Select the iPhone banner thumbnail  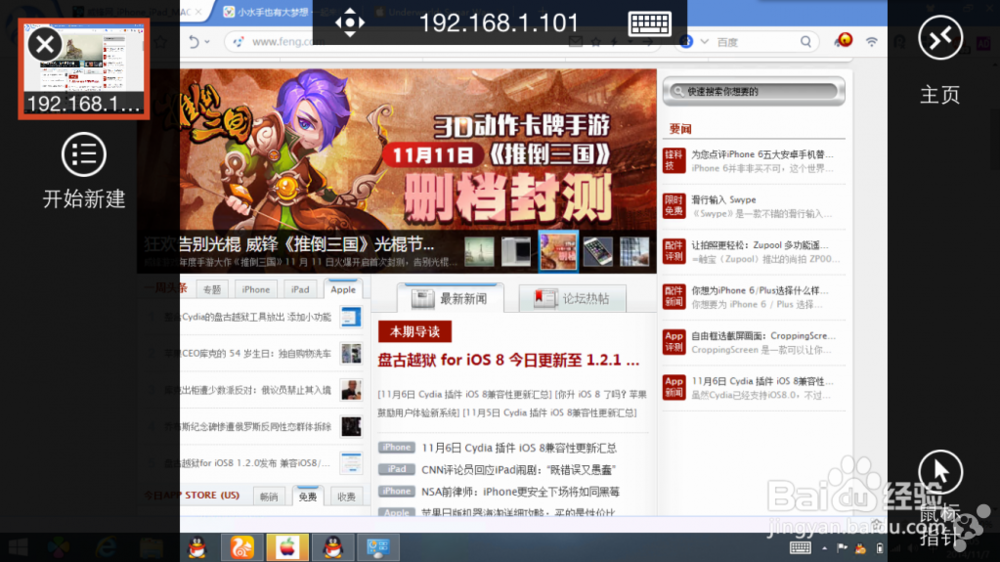tap(598, 251)
